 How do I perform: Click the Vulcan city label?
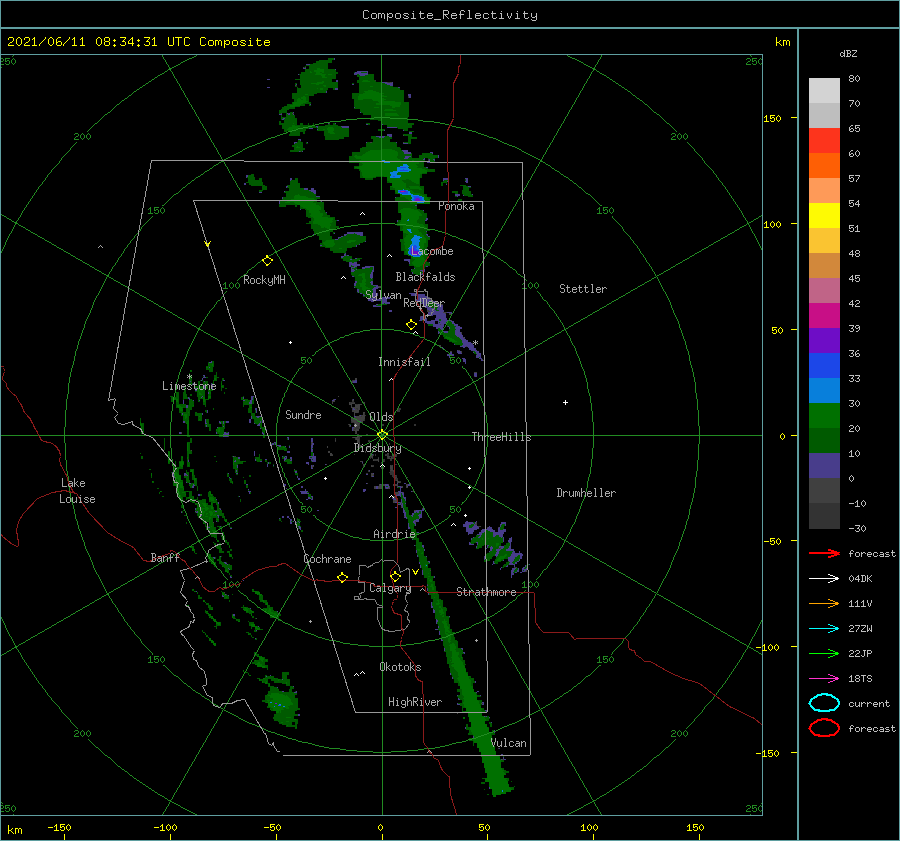point(509,743)
